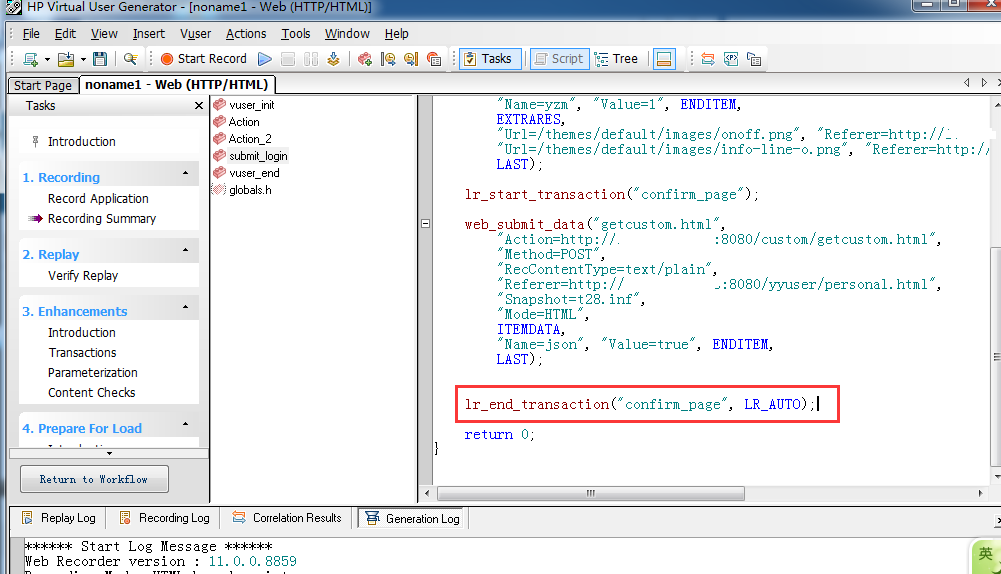The image size is (1001, 574).
Task: Switch to Tree view
Action: pos(616,59)
